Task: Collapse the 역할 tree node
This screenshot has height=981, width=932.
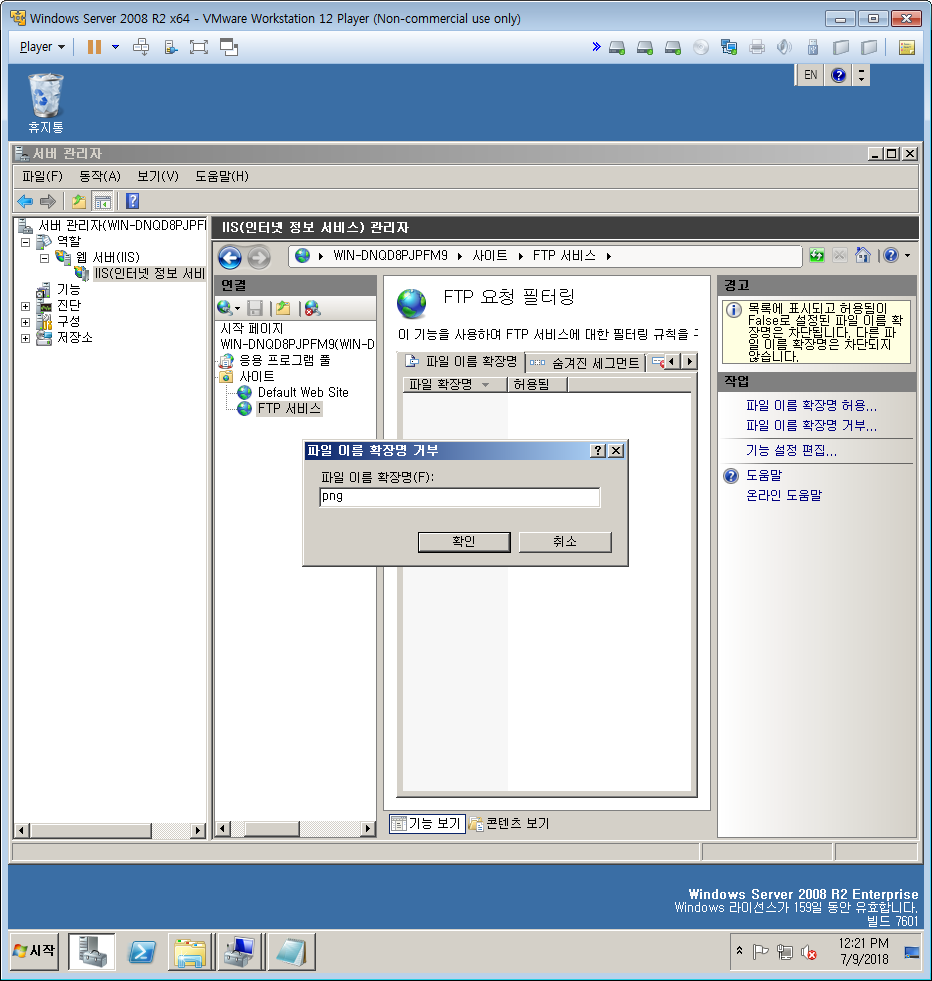Action: pos(26,242)
